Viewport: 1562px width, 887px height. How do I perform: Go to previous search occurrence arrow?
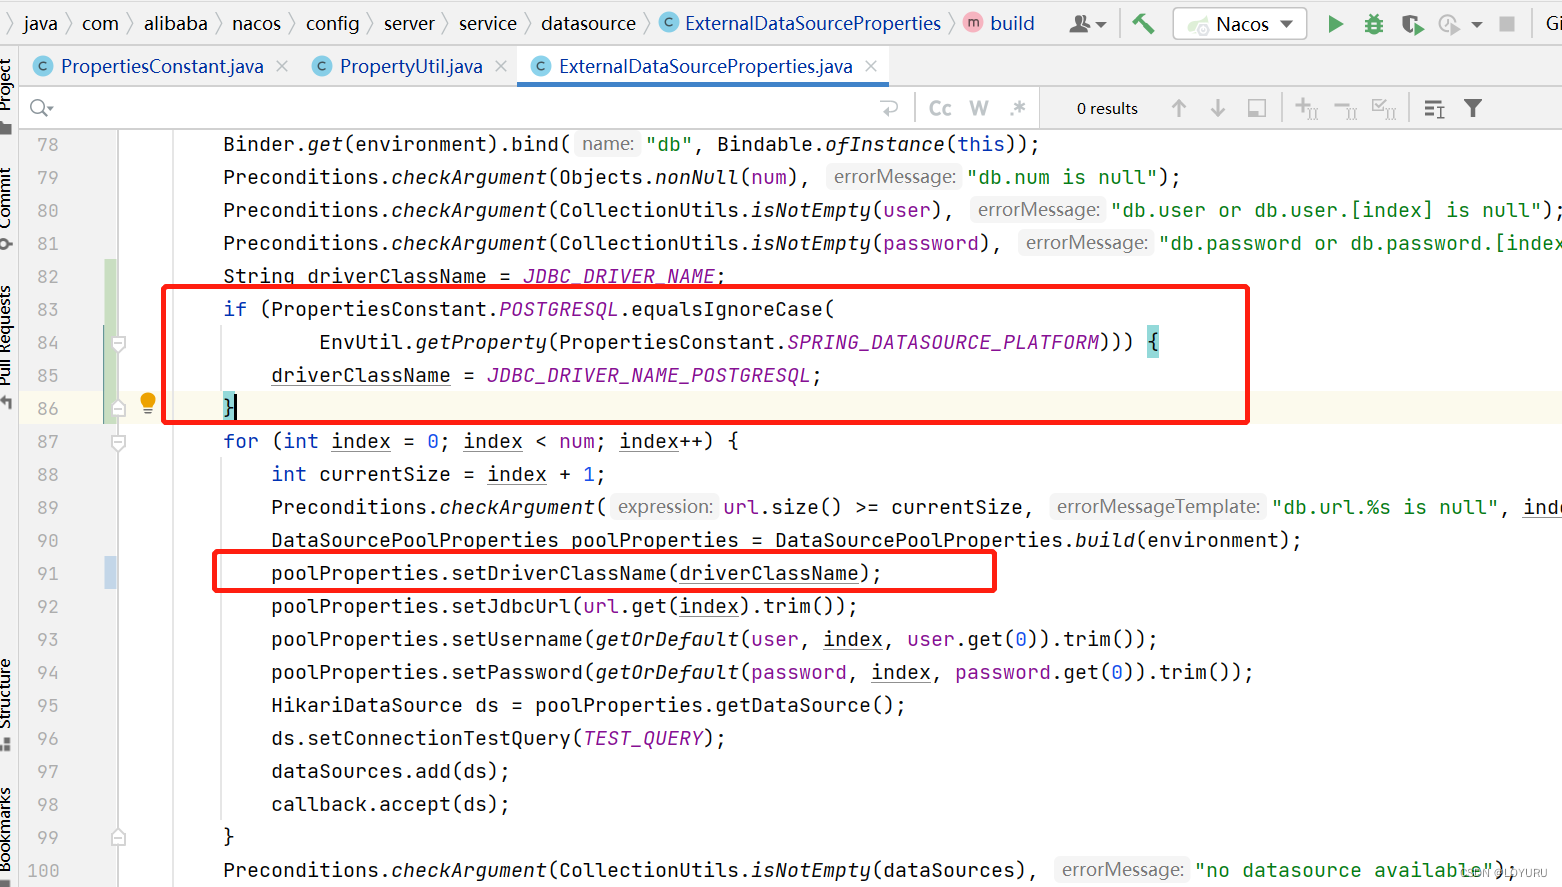(1179, 108)
